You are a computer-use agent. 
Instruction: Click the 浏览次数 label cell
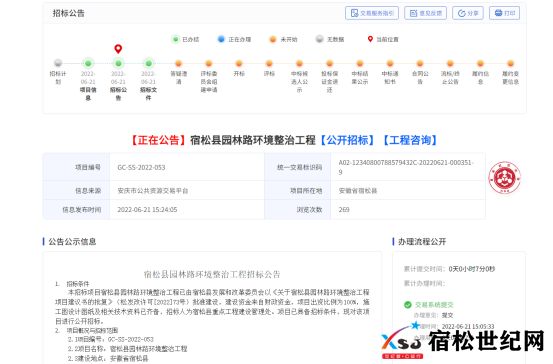298,210
